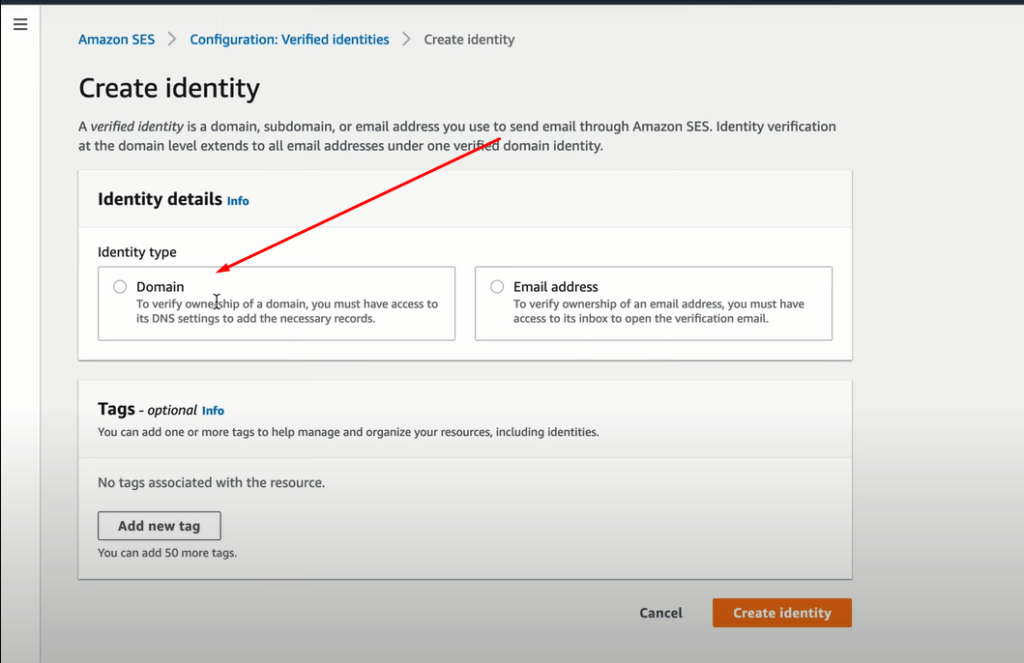Go to Amazon SES breadcrumb link

coord(116,39)
